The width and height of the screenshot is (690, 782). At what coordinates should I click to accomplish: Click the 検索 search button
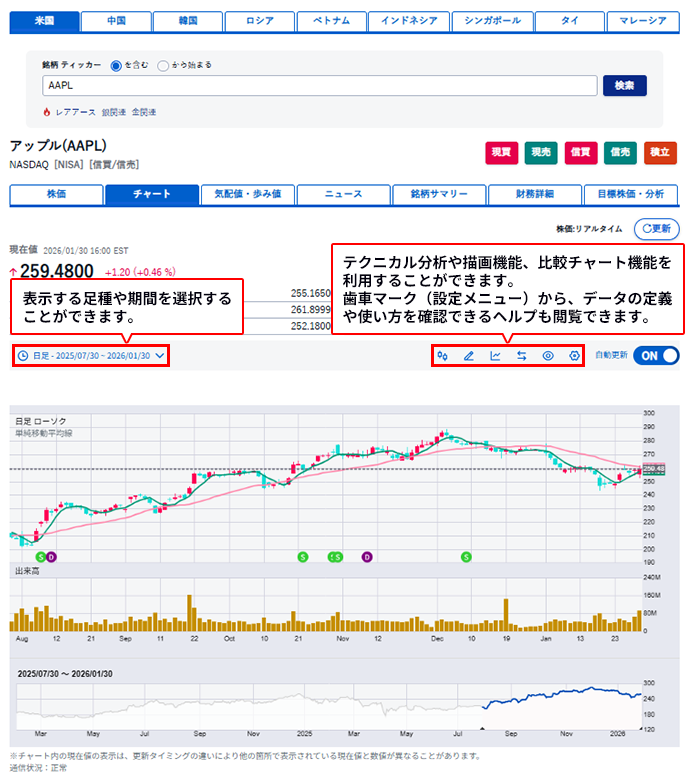click(x=625, y=85)
